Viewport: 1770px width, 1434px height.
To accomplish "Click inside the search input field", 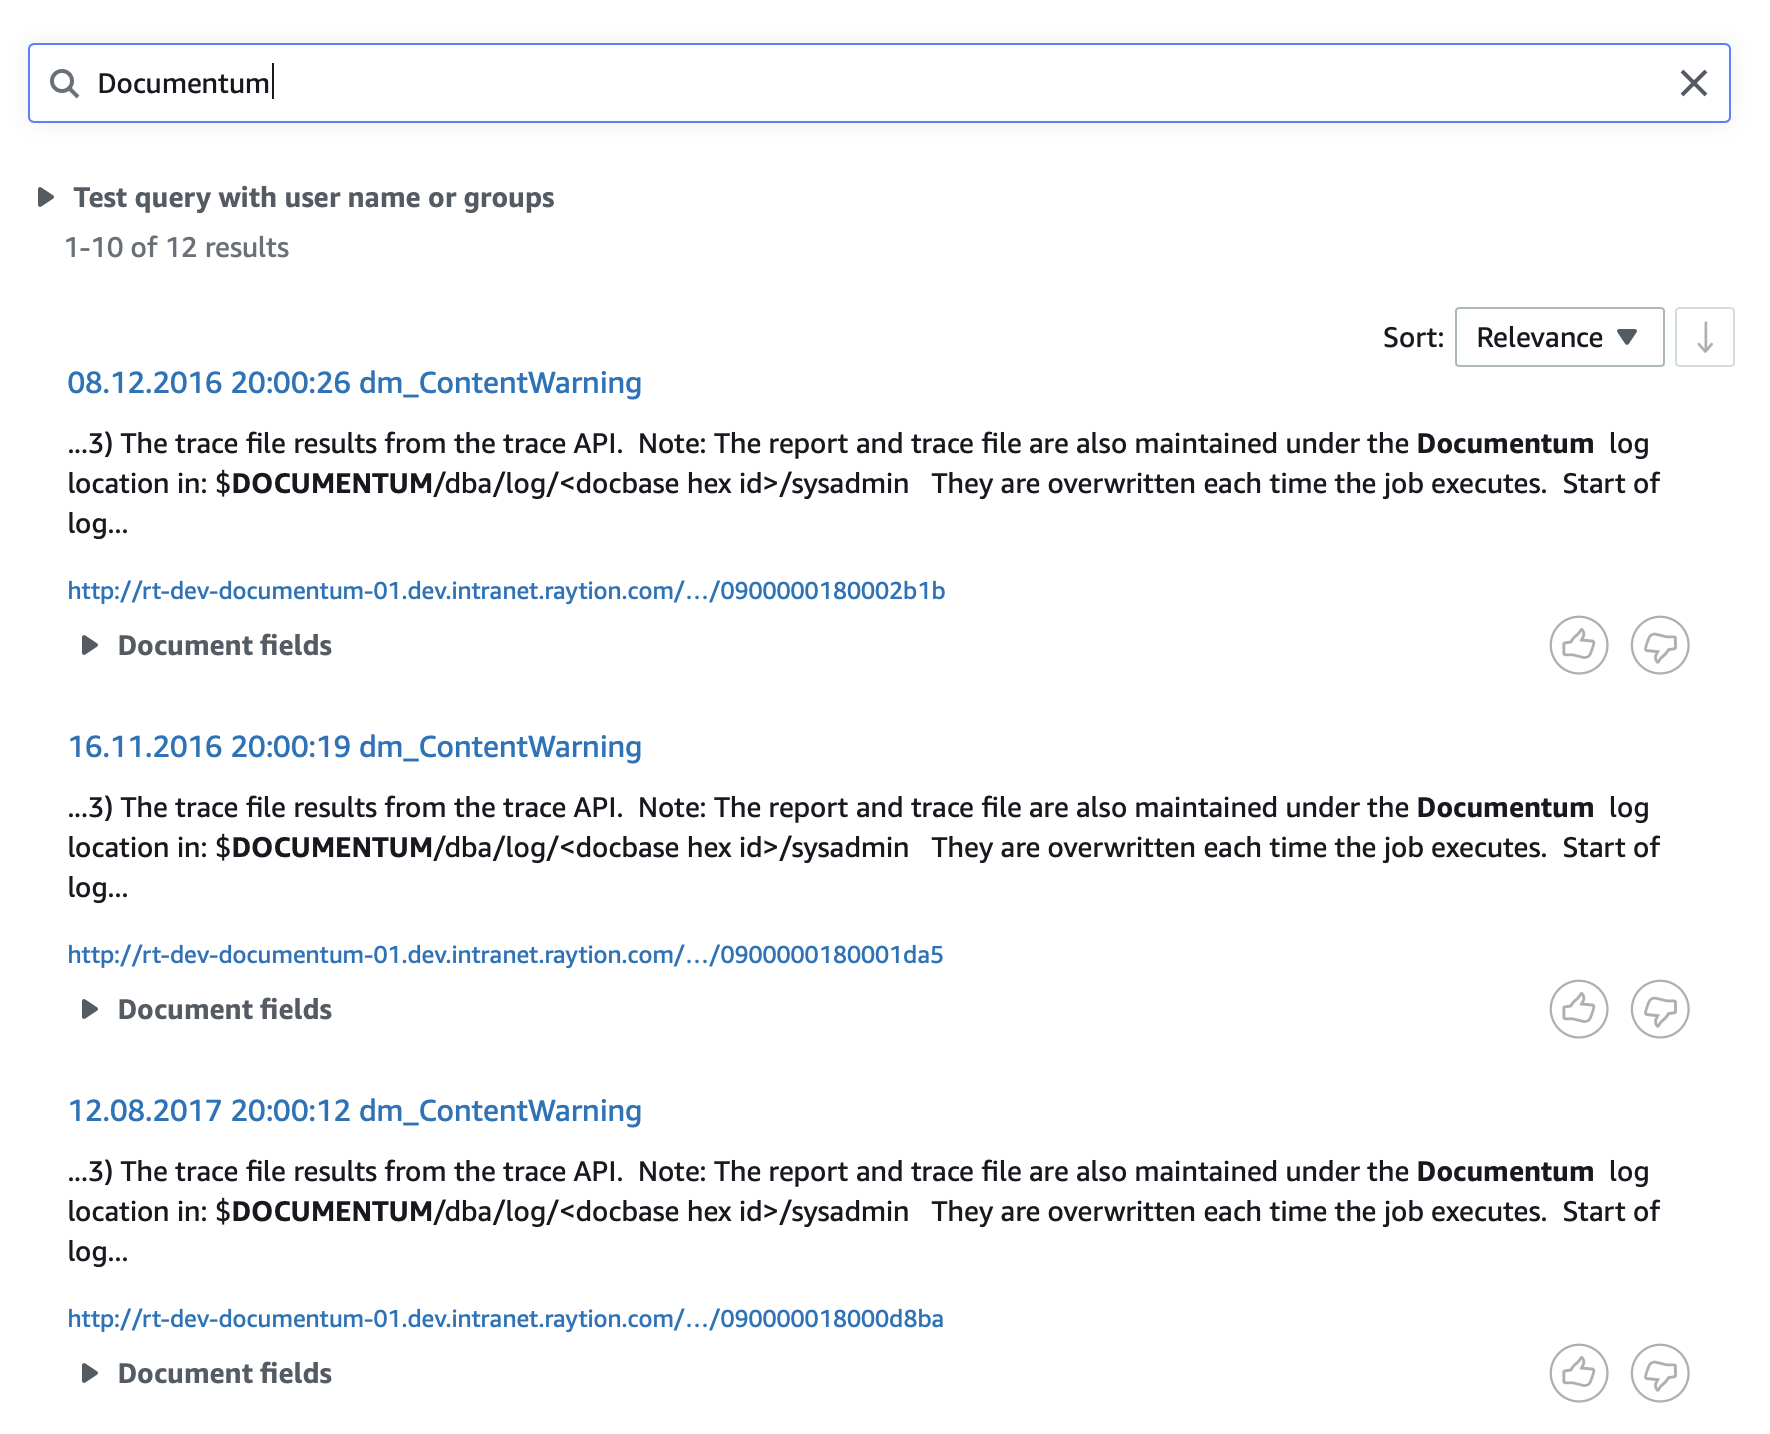I will [600, 84].
